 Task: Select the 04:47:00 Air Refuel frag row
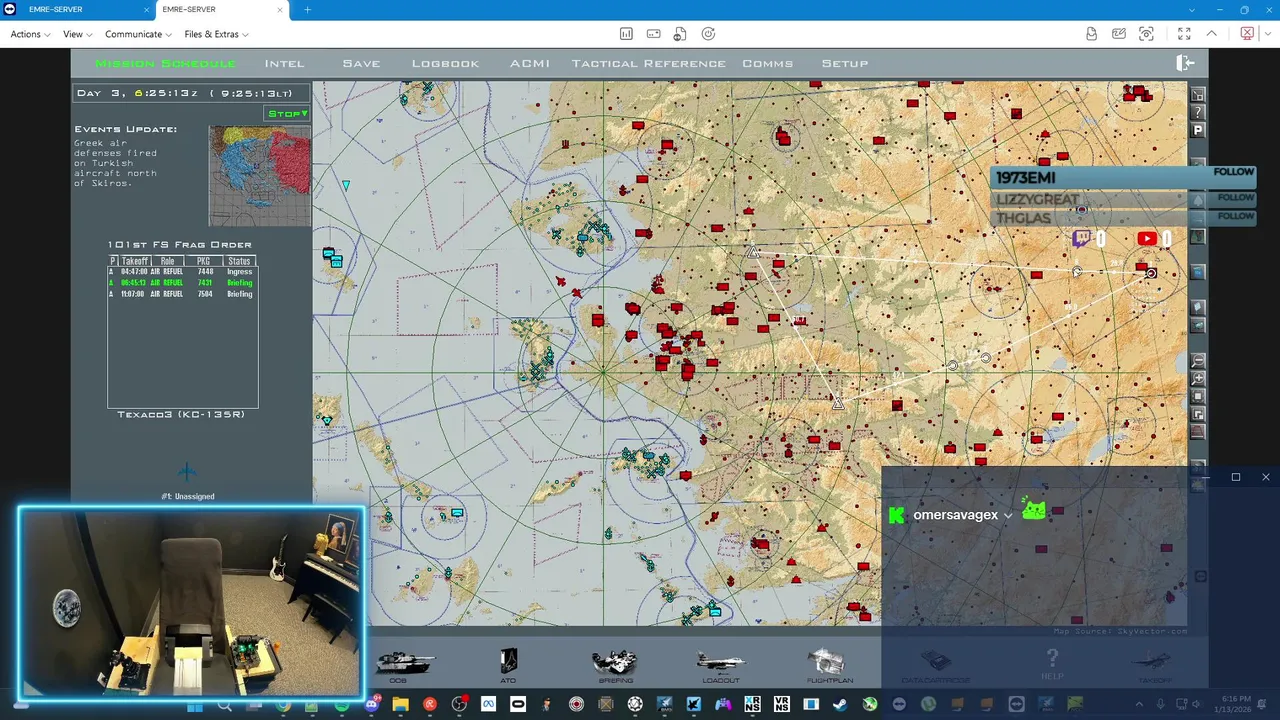pos(182,271)
